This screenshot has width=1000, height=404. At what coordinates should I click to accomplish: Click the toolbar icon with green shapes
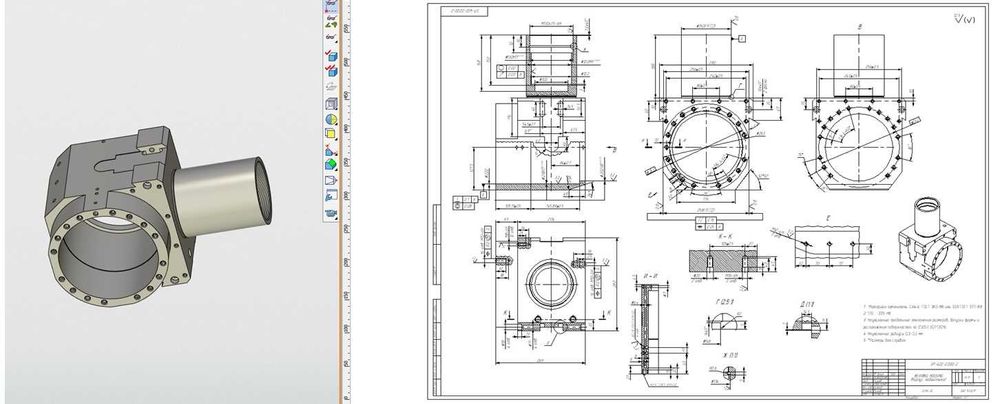click(330, 23)
